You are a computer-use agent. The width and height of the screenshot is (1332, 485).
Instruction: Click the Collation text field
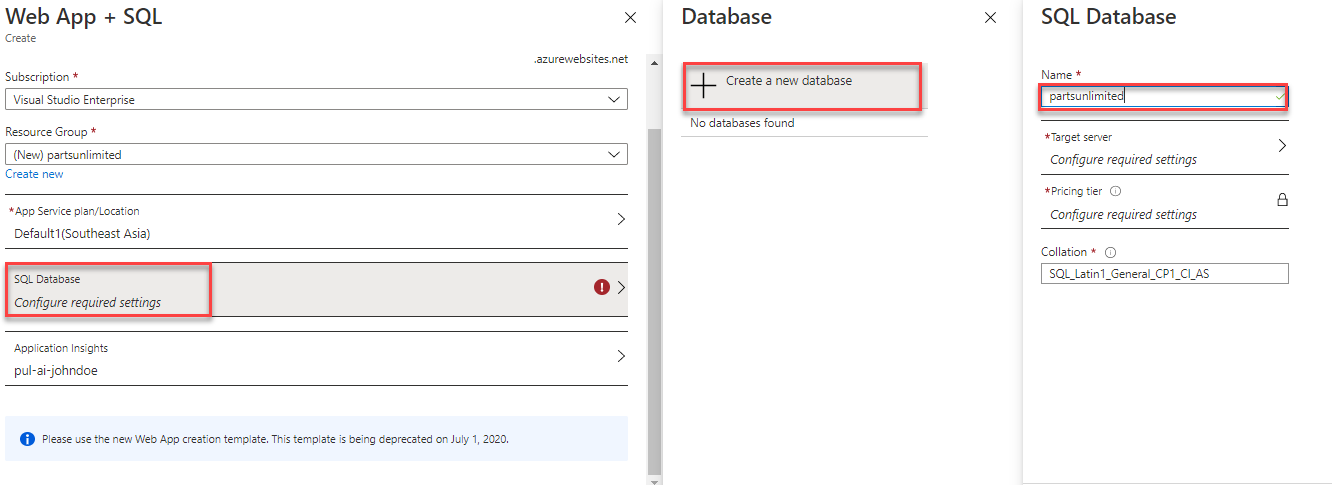click(1164, 273)
